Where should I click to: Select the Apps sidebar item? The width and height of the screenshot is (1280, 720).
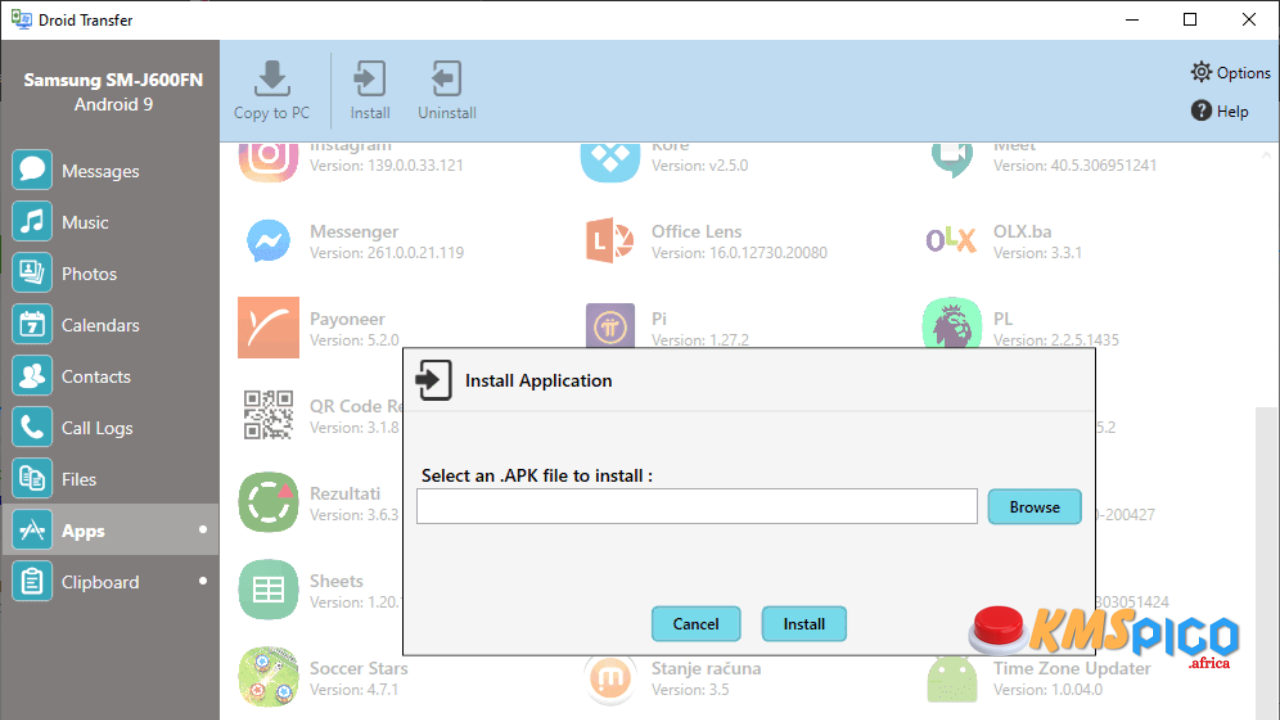pos(110,530)
